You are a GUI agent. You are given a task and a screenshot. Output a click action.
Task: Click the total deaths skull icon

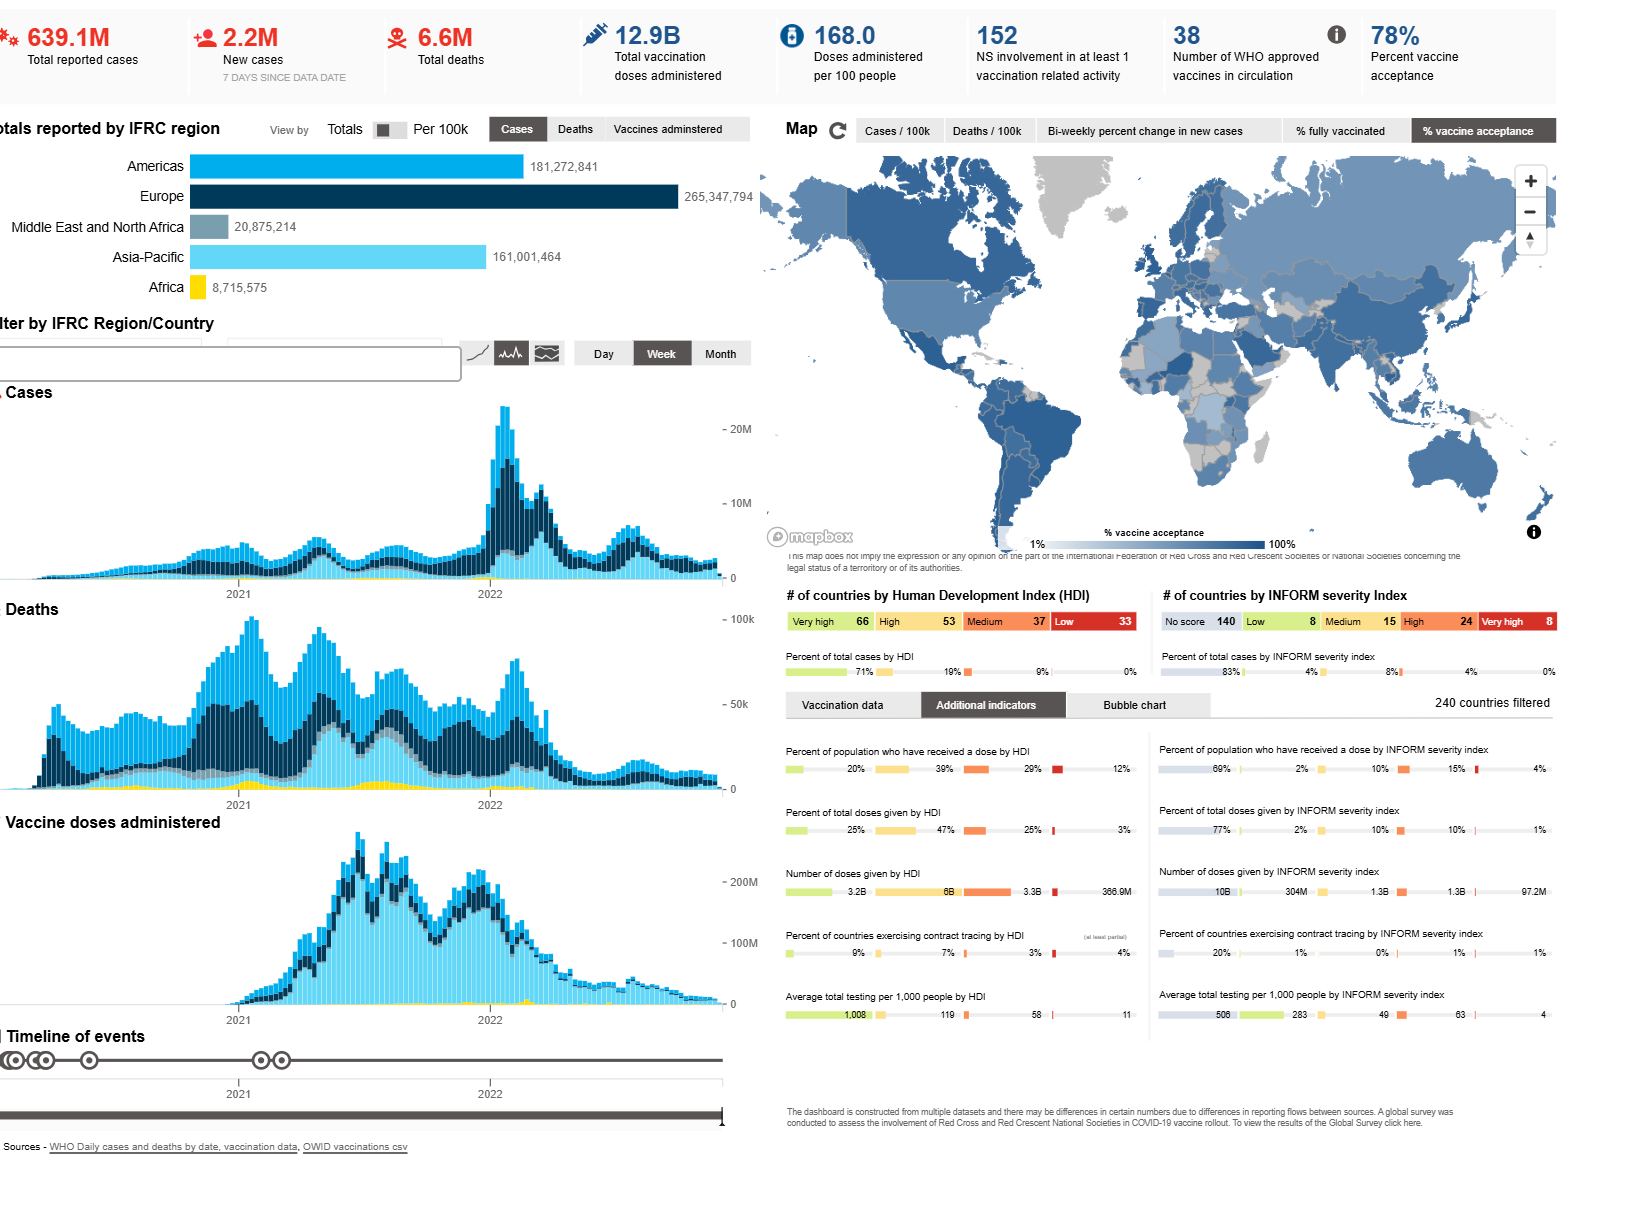coord(397,38)
